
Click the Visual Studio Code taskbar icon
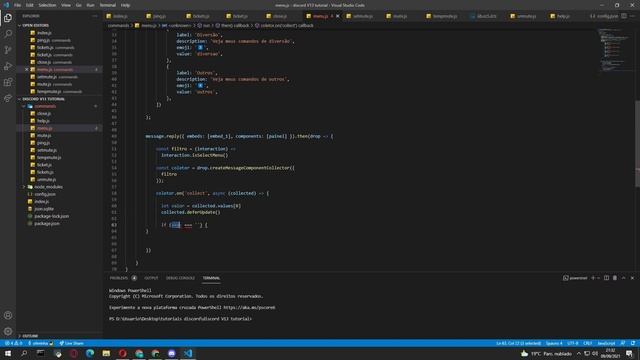pyautogui.click(x=188, y=353)
